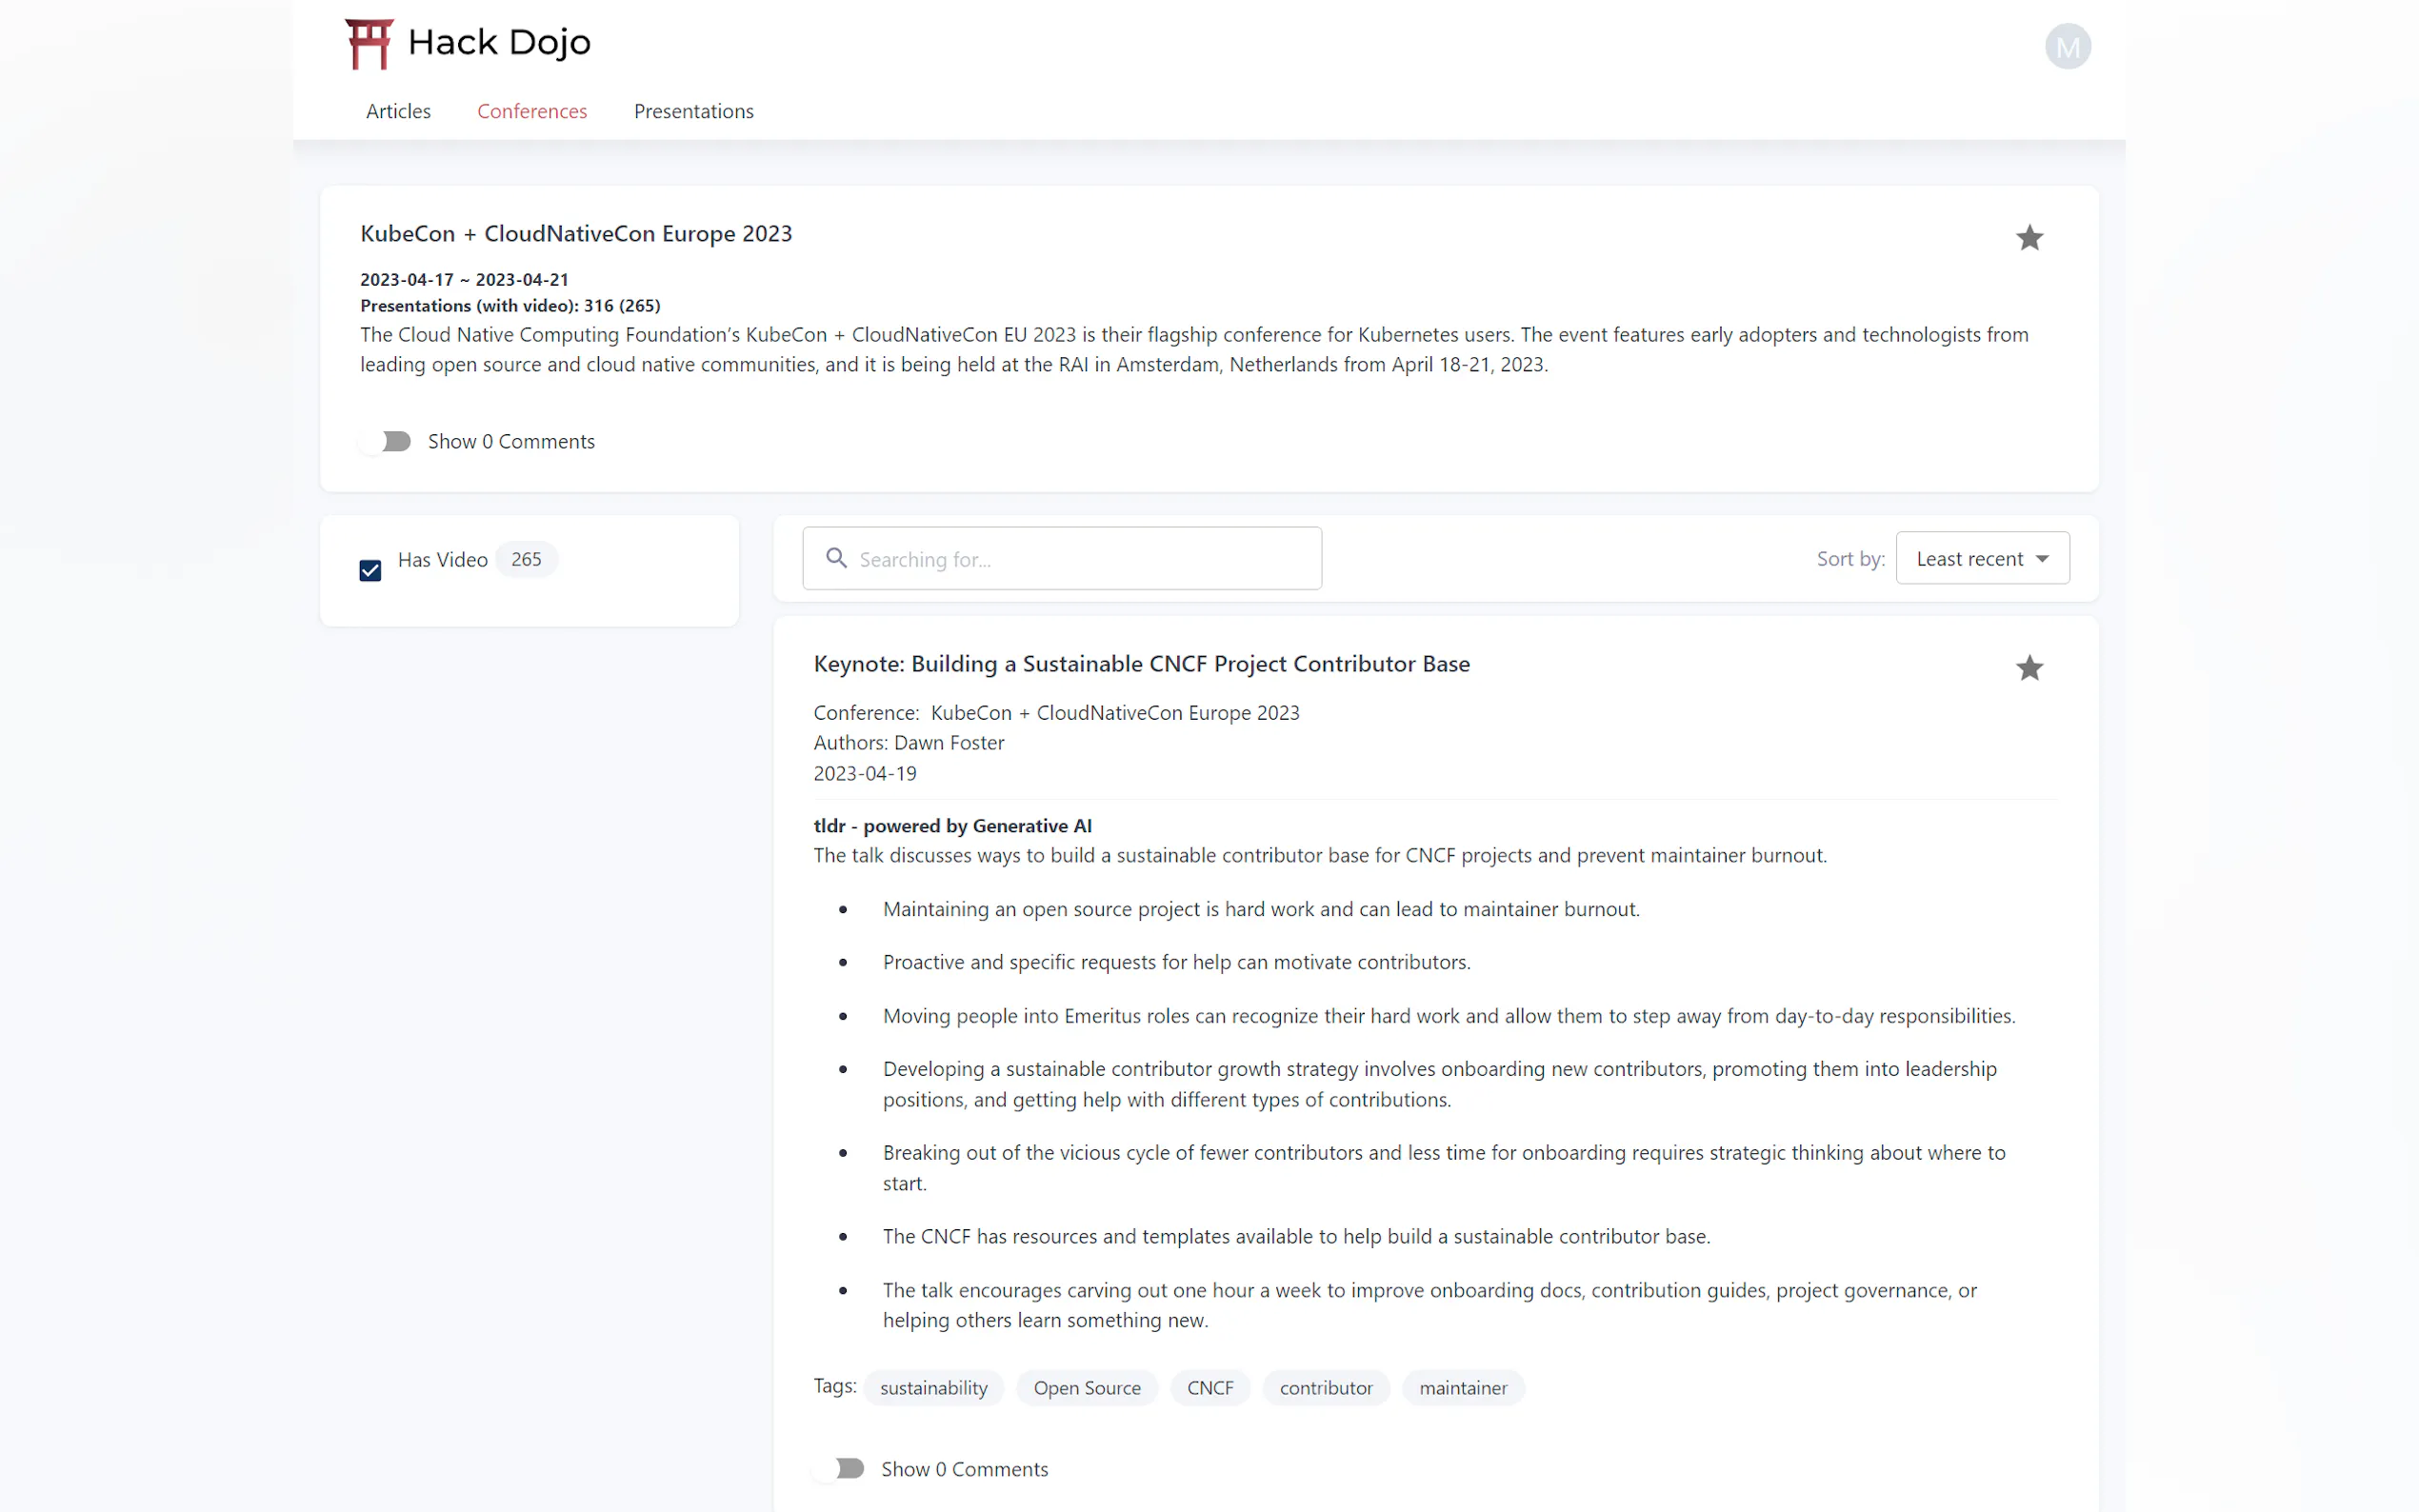
Task: Toggle Show 0 Comments for keynote presentation
Action: (839, 1468)
